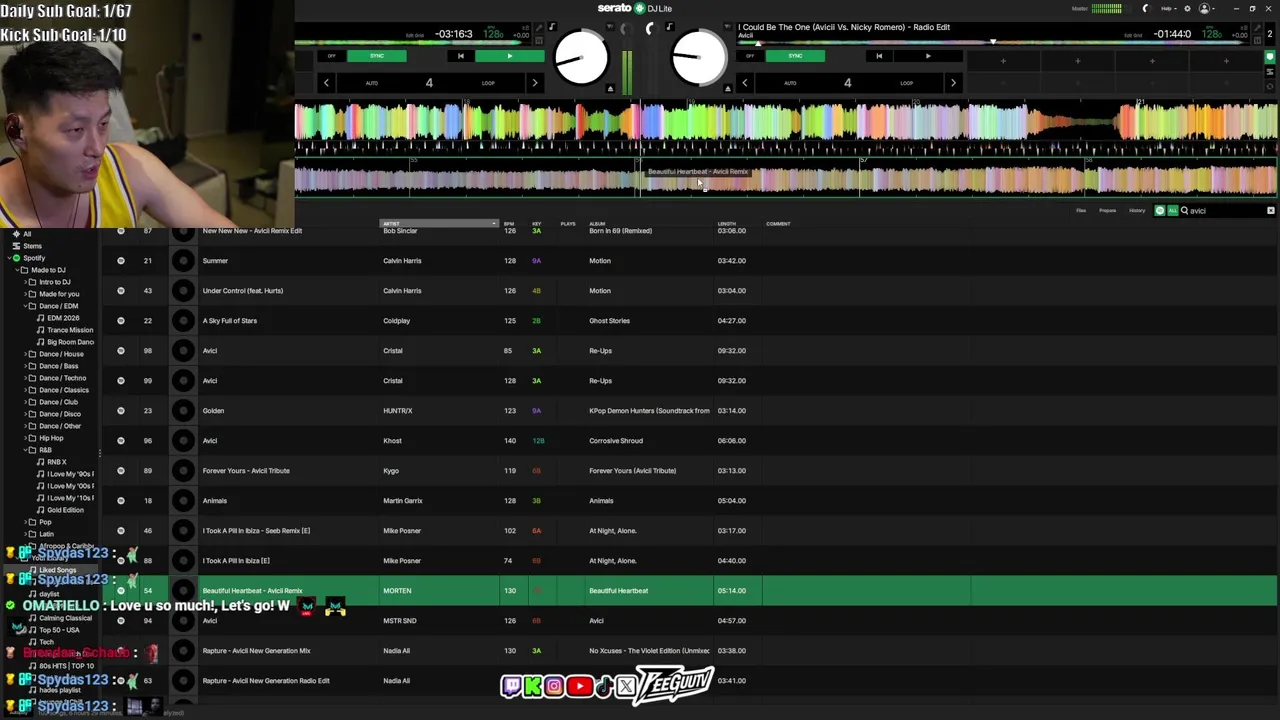Open the Files panel tab
This screenshot has height=720, width=1280.
pos(1081,211)
